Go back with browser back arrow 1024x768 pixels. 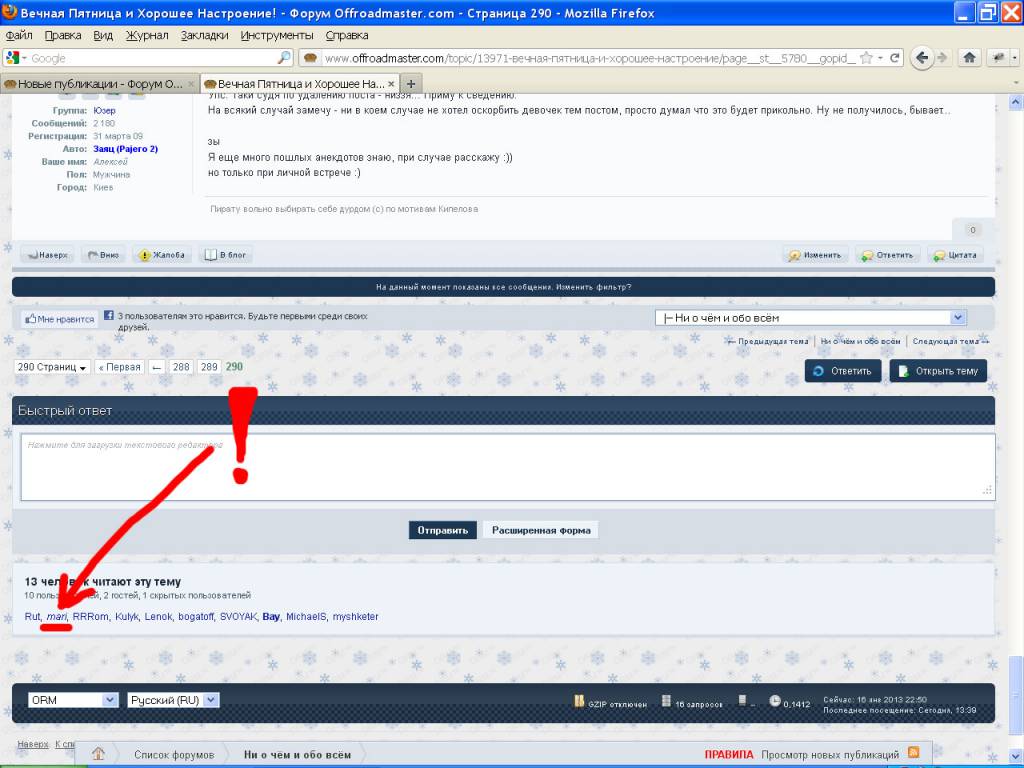coord(920,58)
